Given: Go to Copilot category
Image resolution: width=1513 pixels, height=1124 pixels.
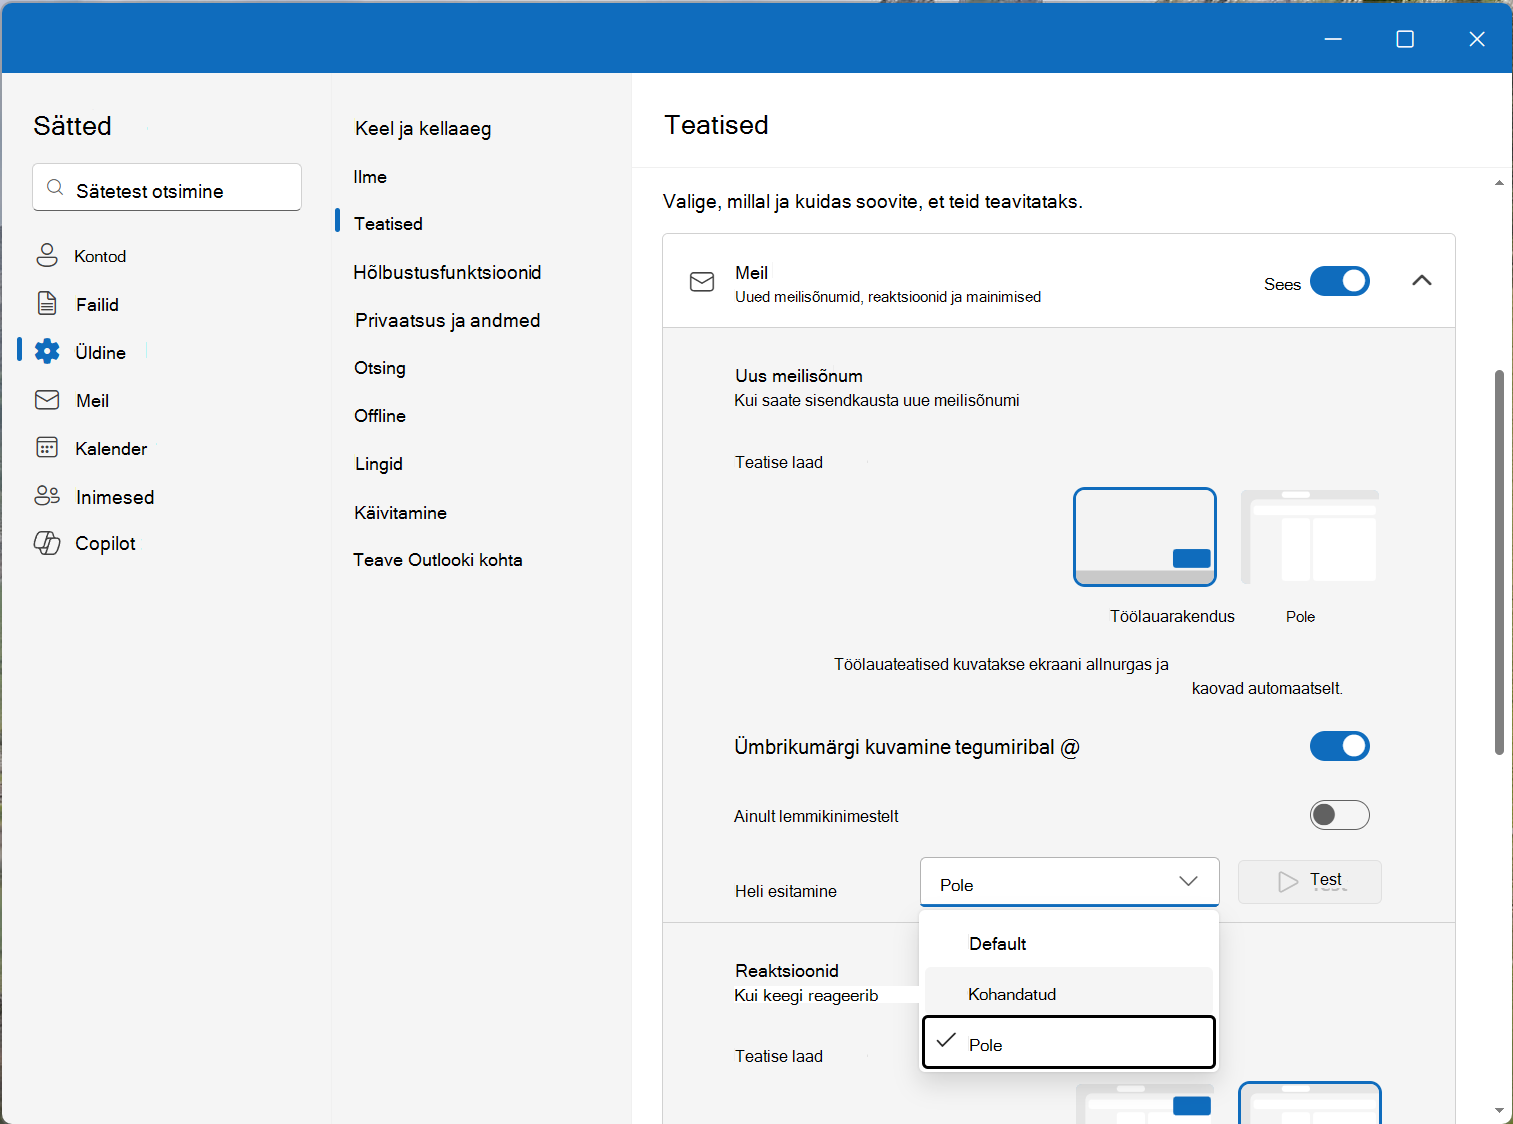Looking at the screenshot, I should coord(105,543).
